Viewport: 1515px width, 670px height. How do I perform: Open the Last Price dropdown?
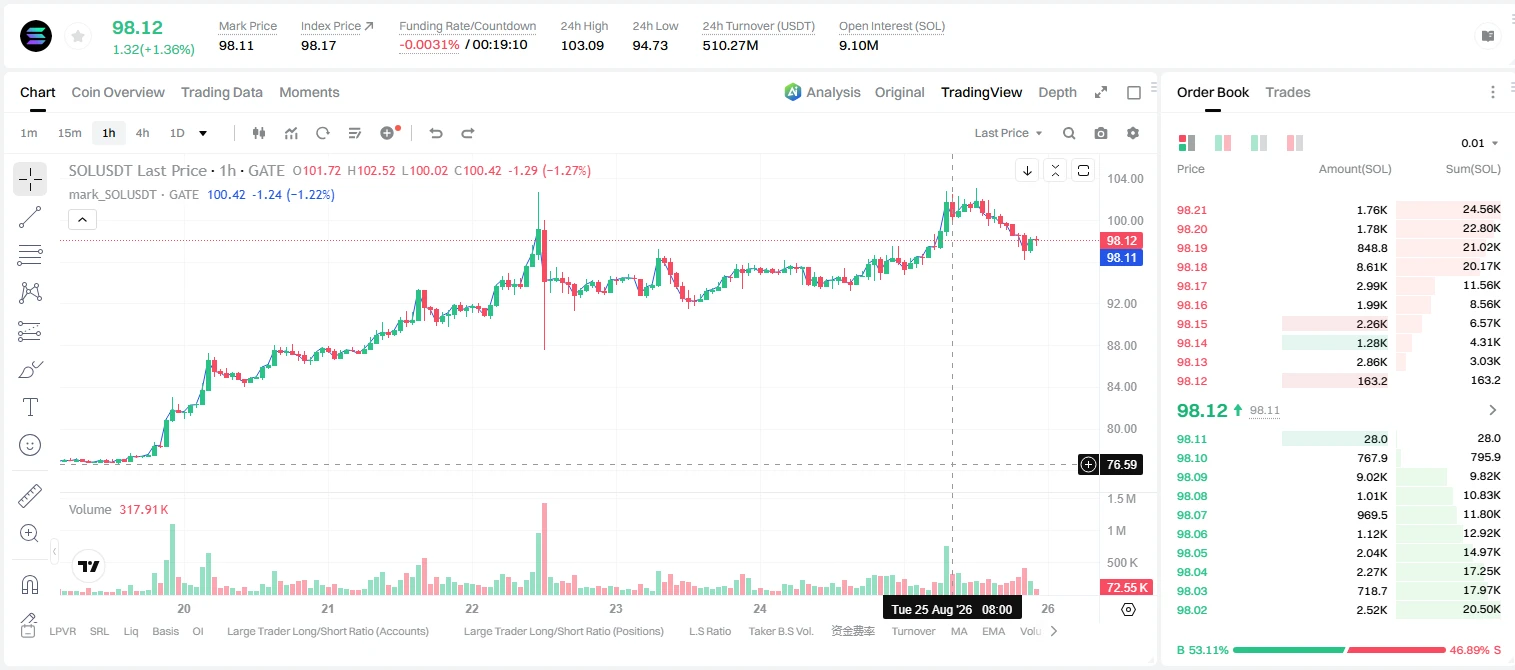1008,133
